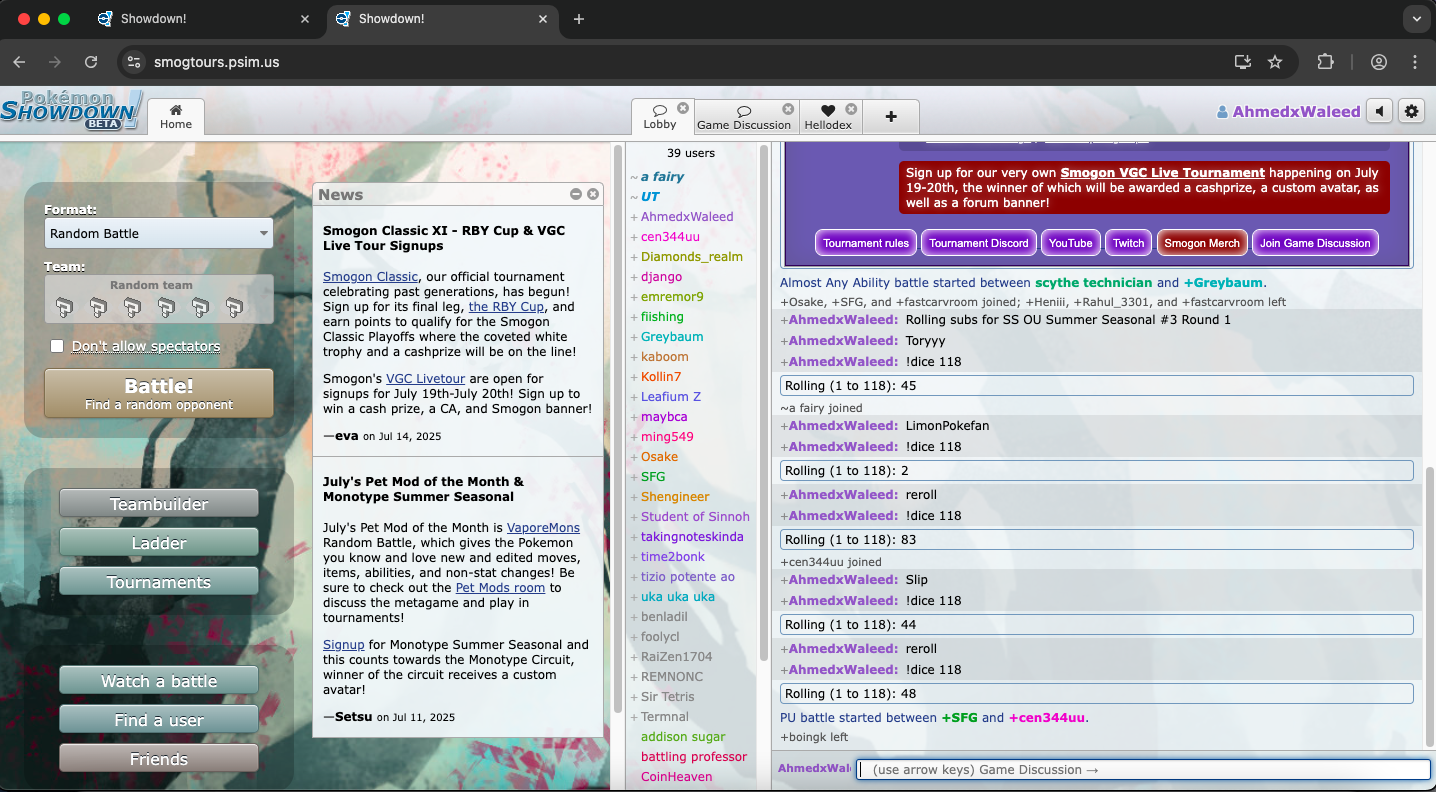Open the VGC Livetour link

pyautogui.click(x=425, y=379)
